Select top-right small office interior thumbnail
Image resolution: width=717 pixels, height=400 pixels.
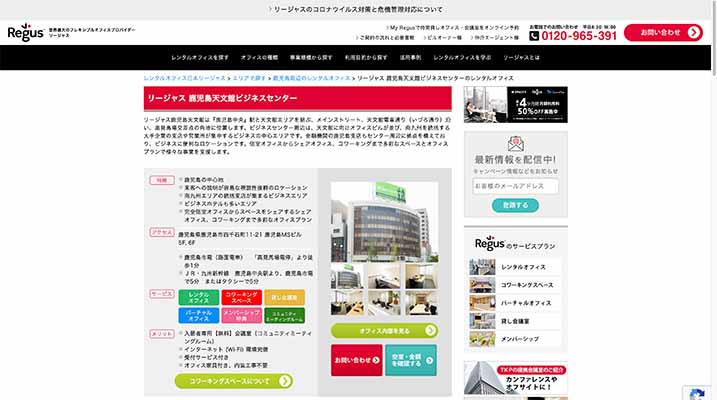pos(421,276)
